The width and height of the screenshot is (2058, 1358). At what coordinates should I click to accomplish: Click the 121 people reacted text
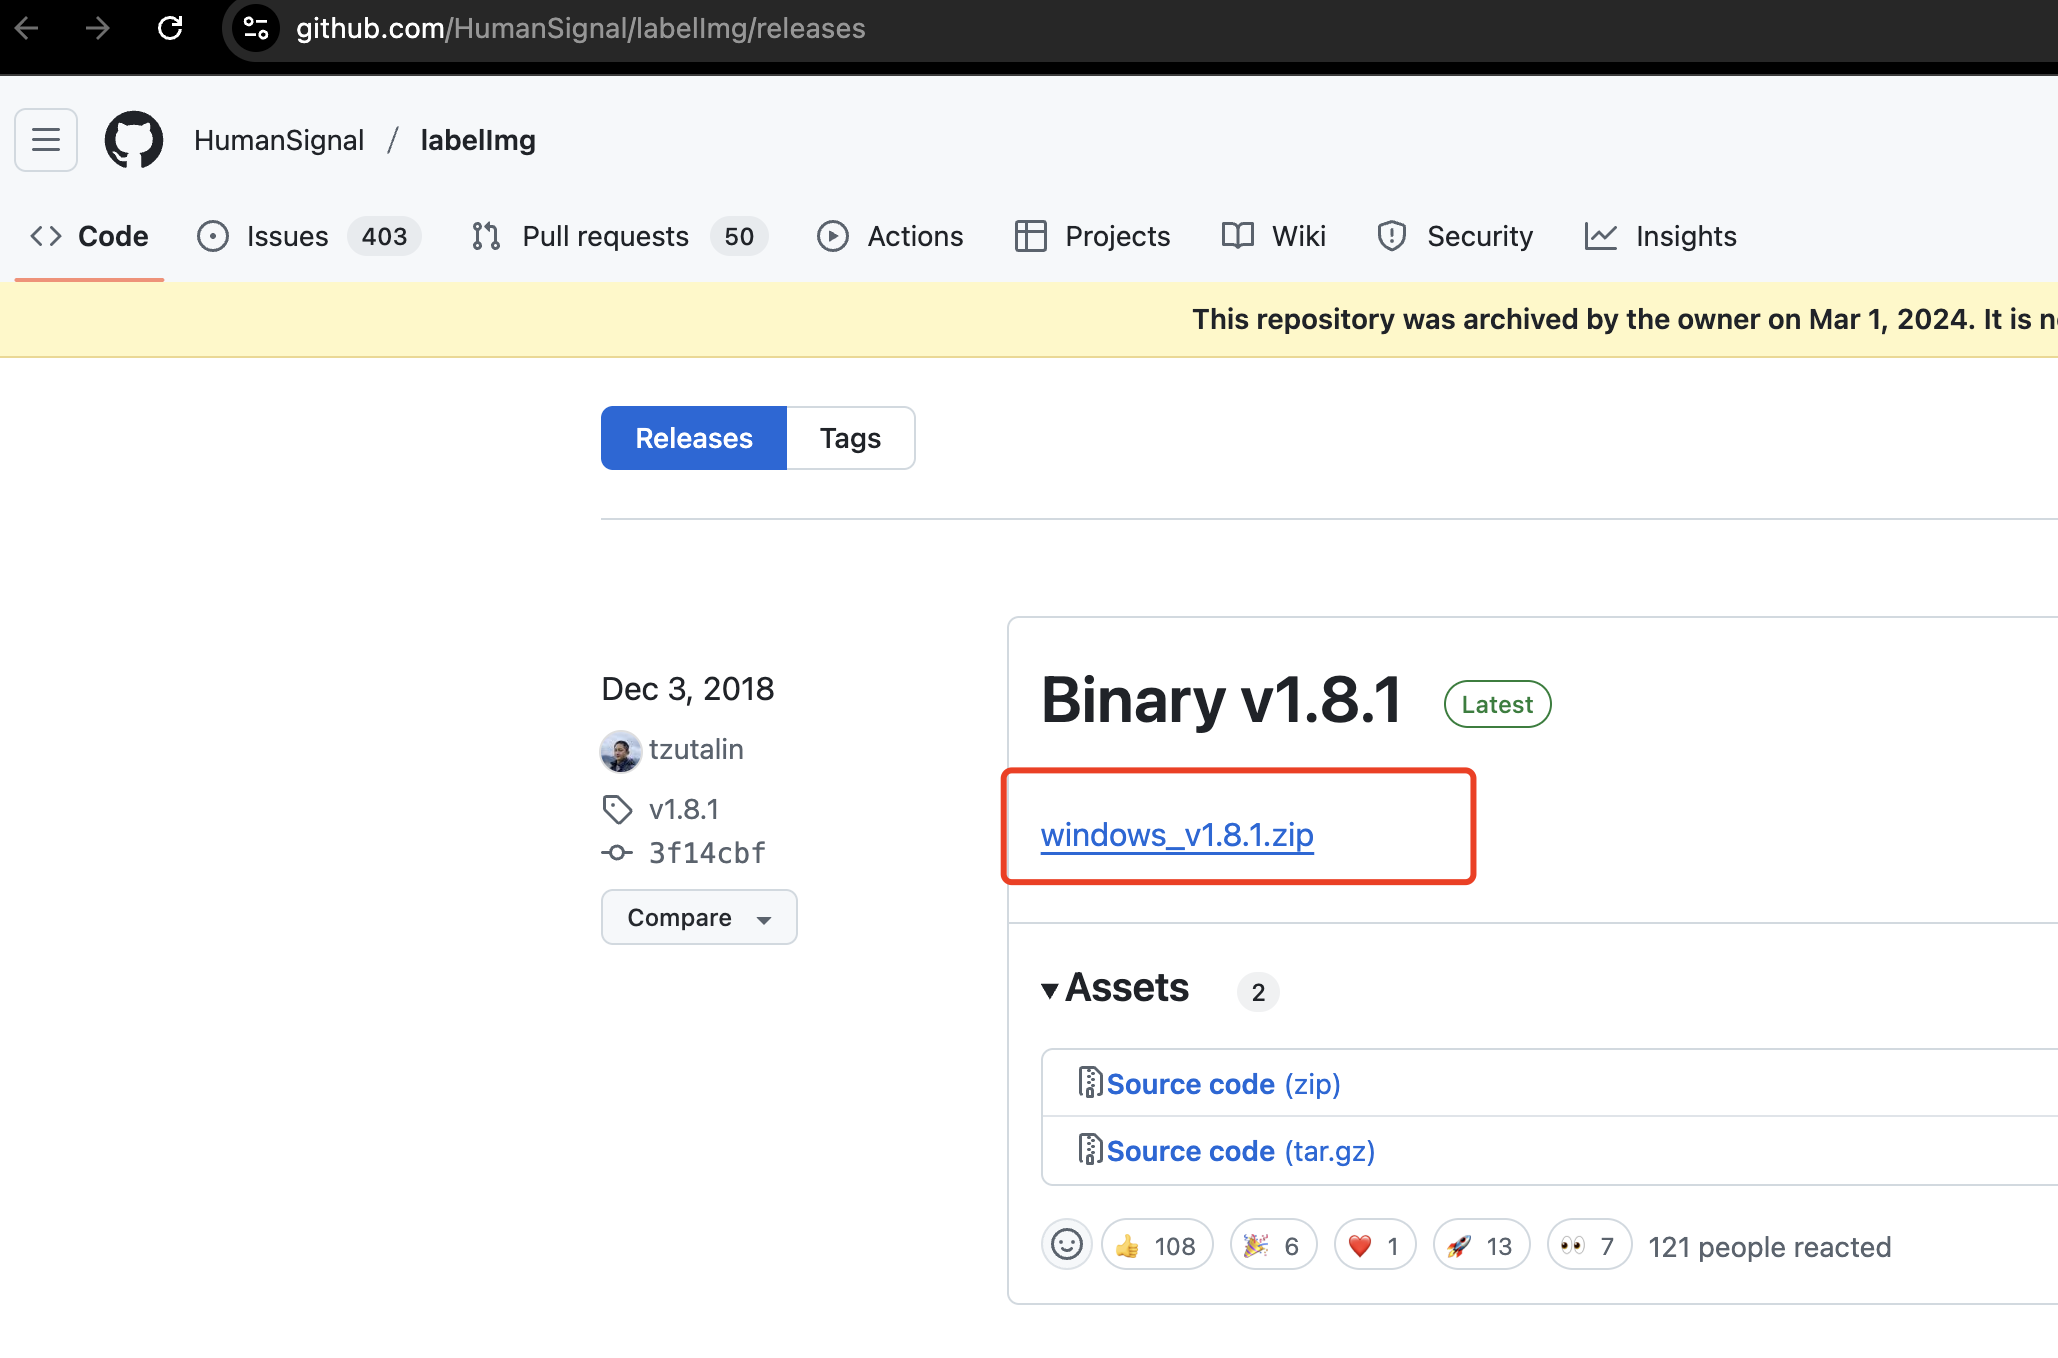[x=1770, y=1247]
